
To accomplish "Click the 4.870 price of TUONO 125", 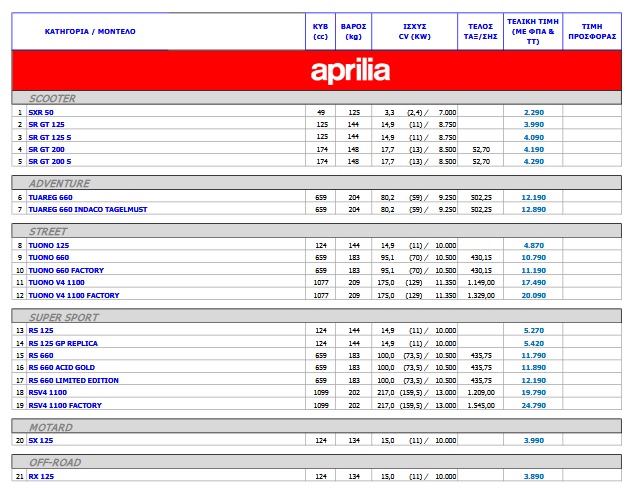I will [534, 245].
